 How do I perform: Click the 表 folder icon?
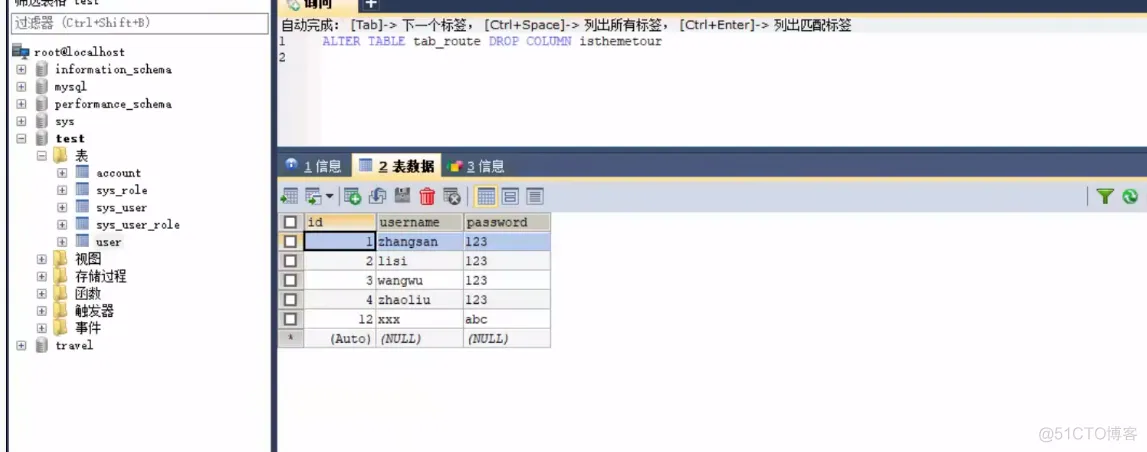click(x=61, y=155)
